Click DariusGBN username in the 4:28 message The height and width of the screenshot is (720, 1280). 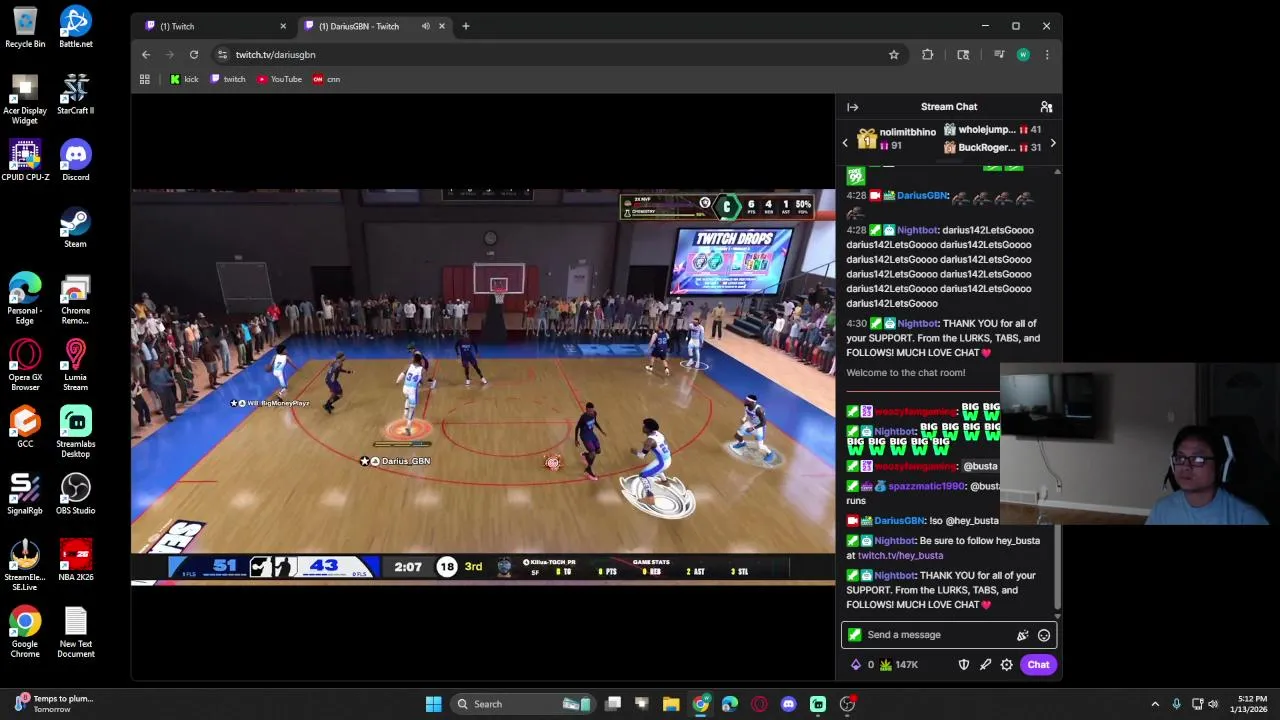[x=921, y=196]
